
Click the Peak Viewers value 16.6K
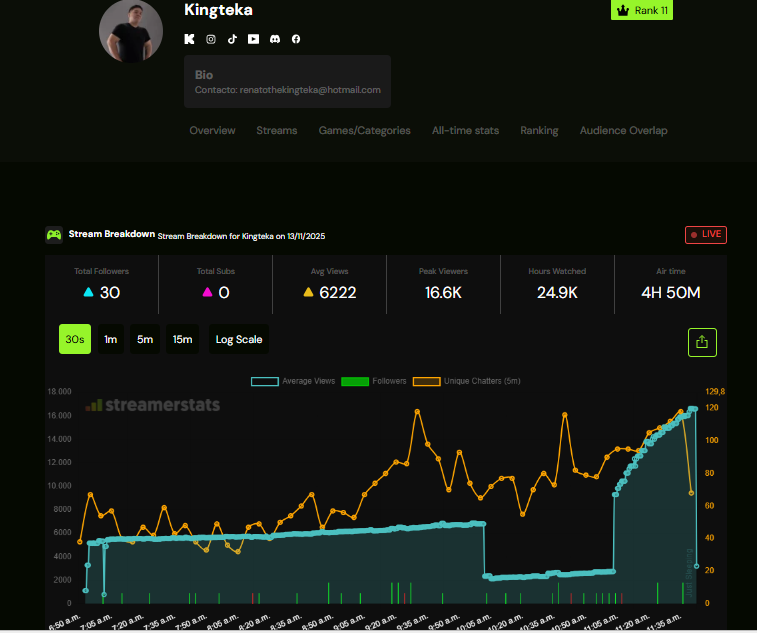click(443, 293)
